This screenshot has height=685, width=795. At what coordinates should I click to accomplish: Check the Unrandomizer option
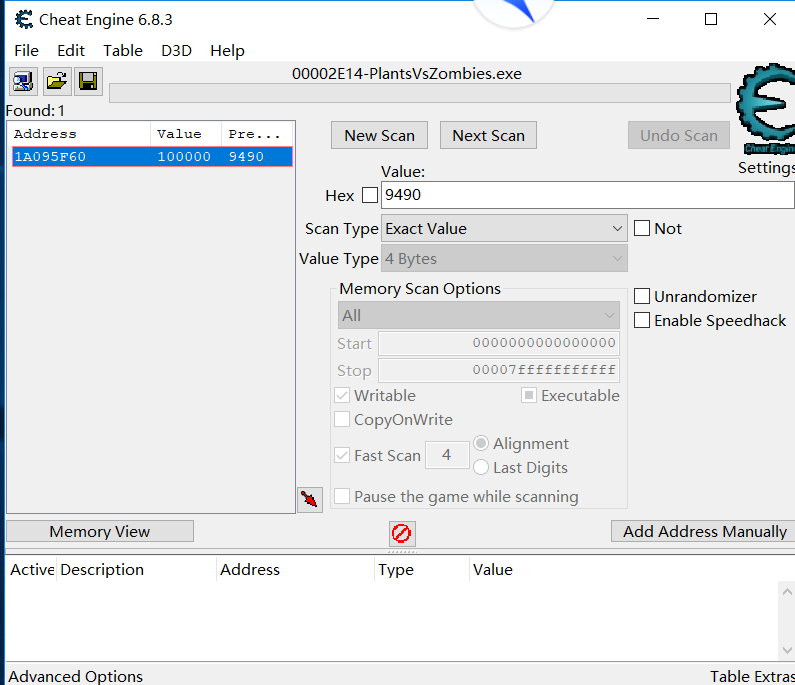(x=642, y=296)
